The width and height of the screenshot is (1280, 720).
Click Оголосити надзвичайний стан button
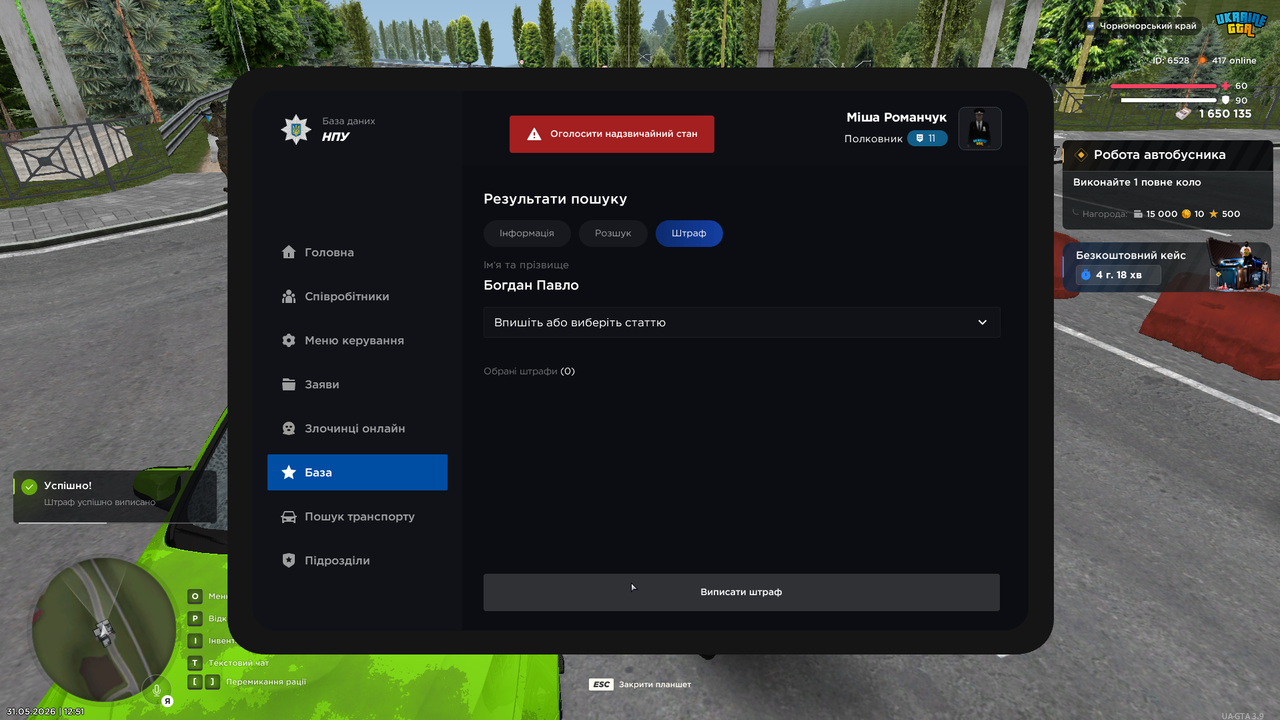(x=612, y=134)
